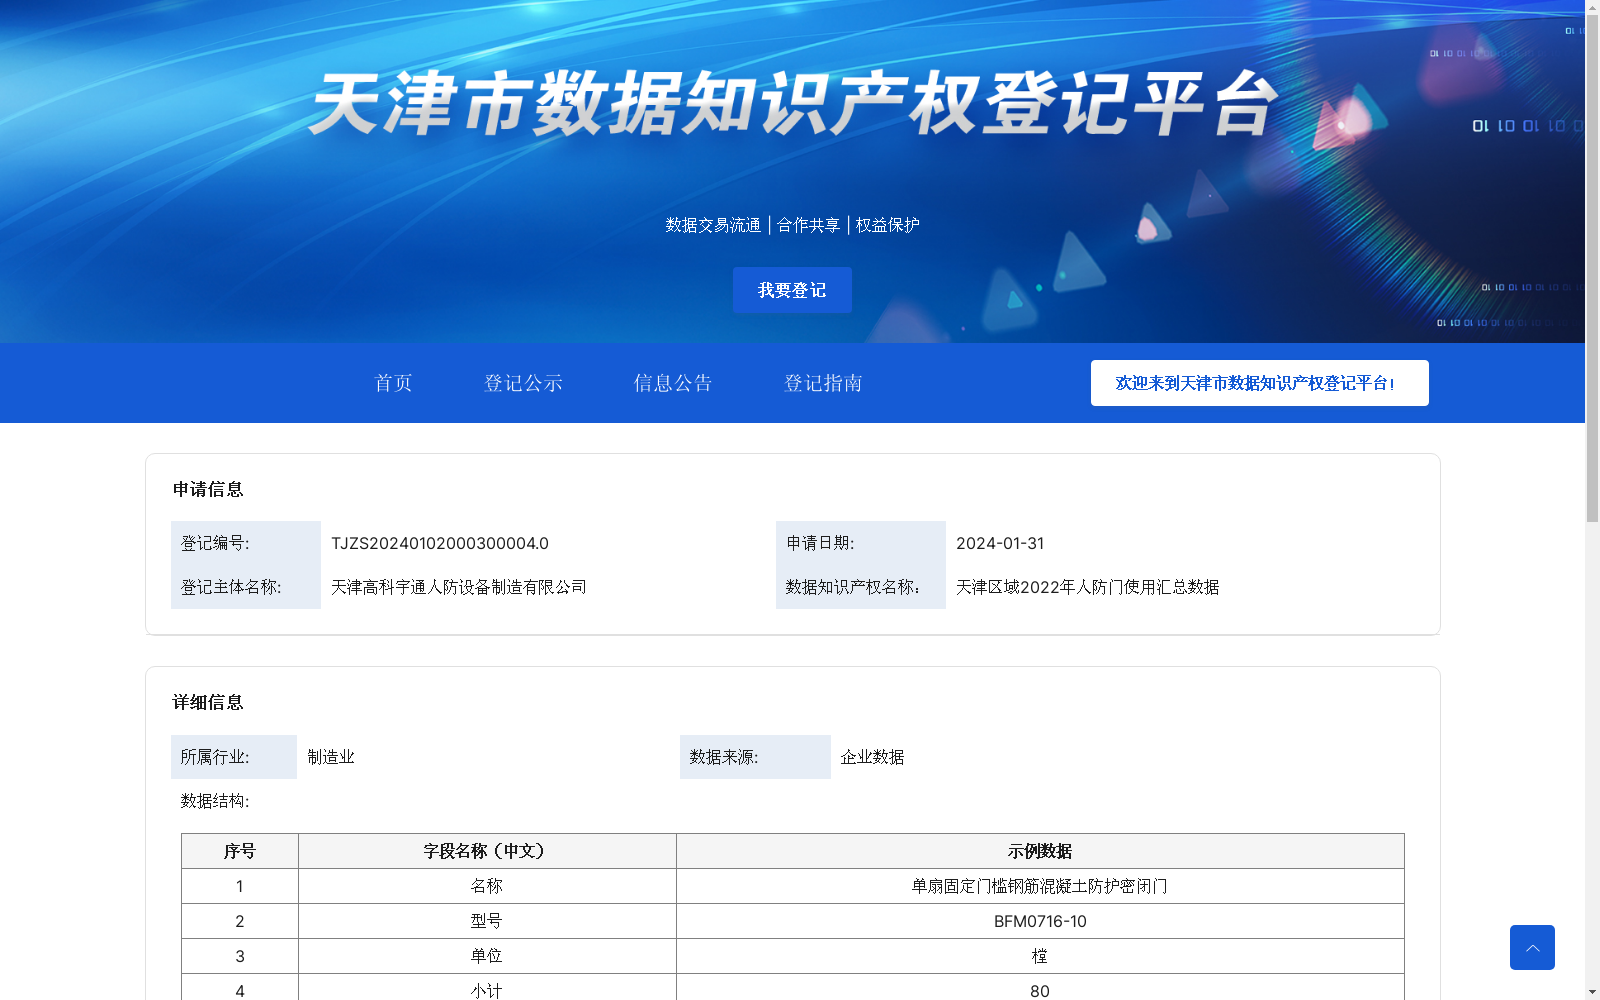The width and height of the screenshot is (1600, 1000).
Task: Open the 登记公示 navigation tab
Action: click(x=523, y=383)
